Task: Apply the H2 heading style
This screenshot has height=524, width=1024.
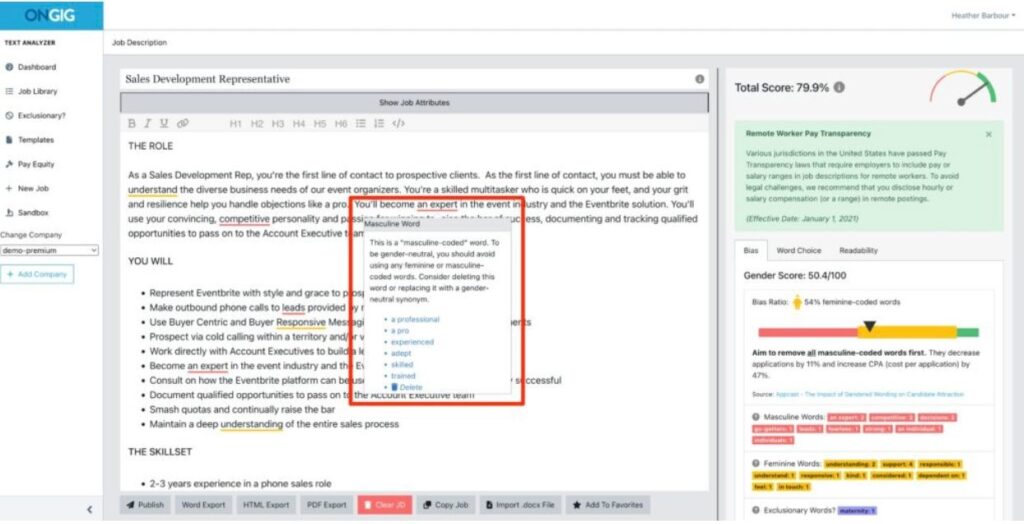Action: (257, 123)
